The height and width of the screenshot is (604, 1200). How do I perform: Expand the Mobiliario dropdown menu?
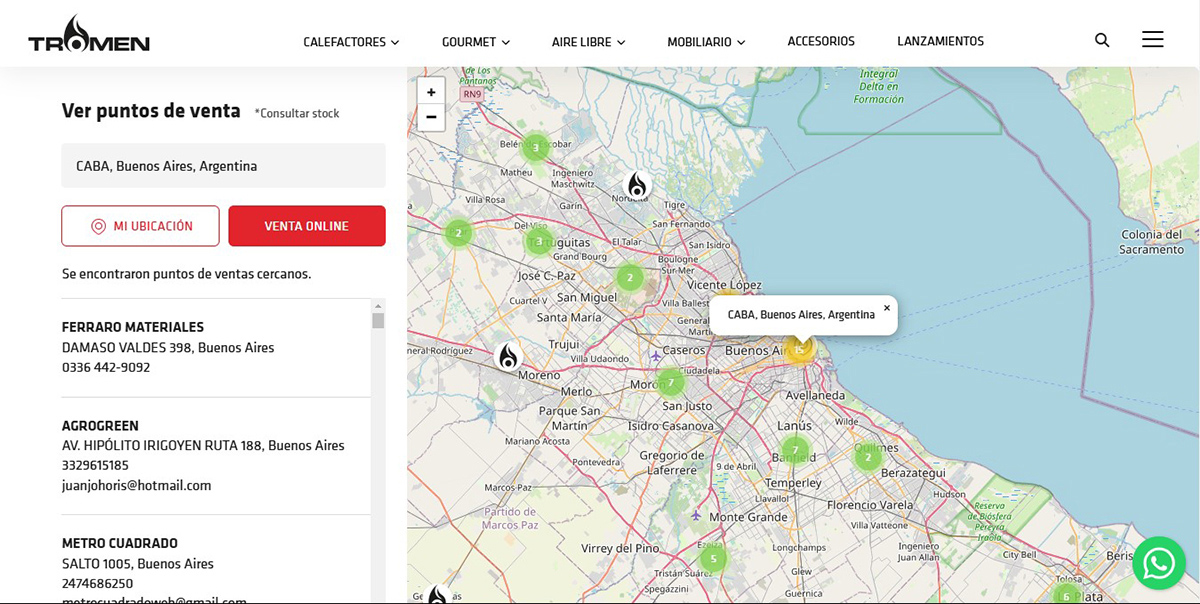pos(706,42)
